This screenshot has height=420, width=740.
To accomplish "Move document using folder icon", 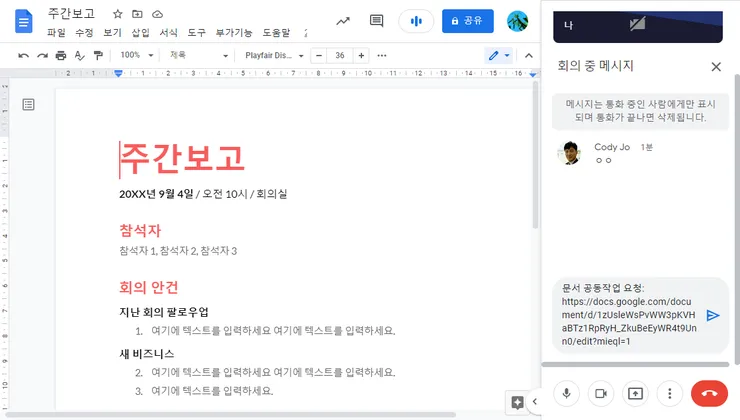I will 137,14.
